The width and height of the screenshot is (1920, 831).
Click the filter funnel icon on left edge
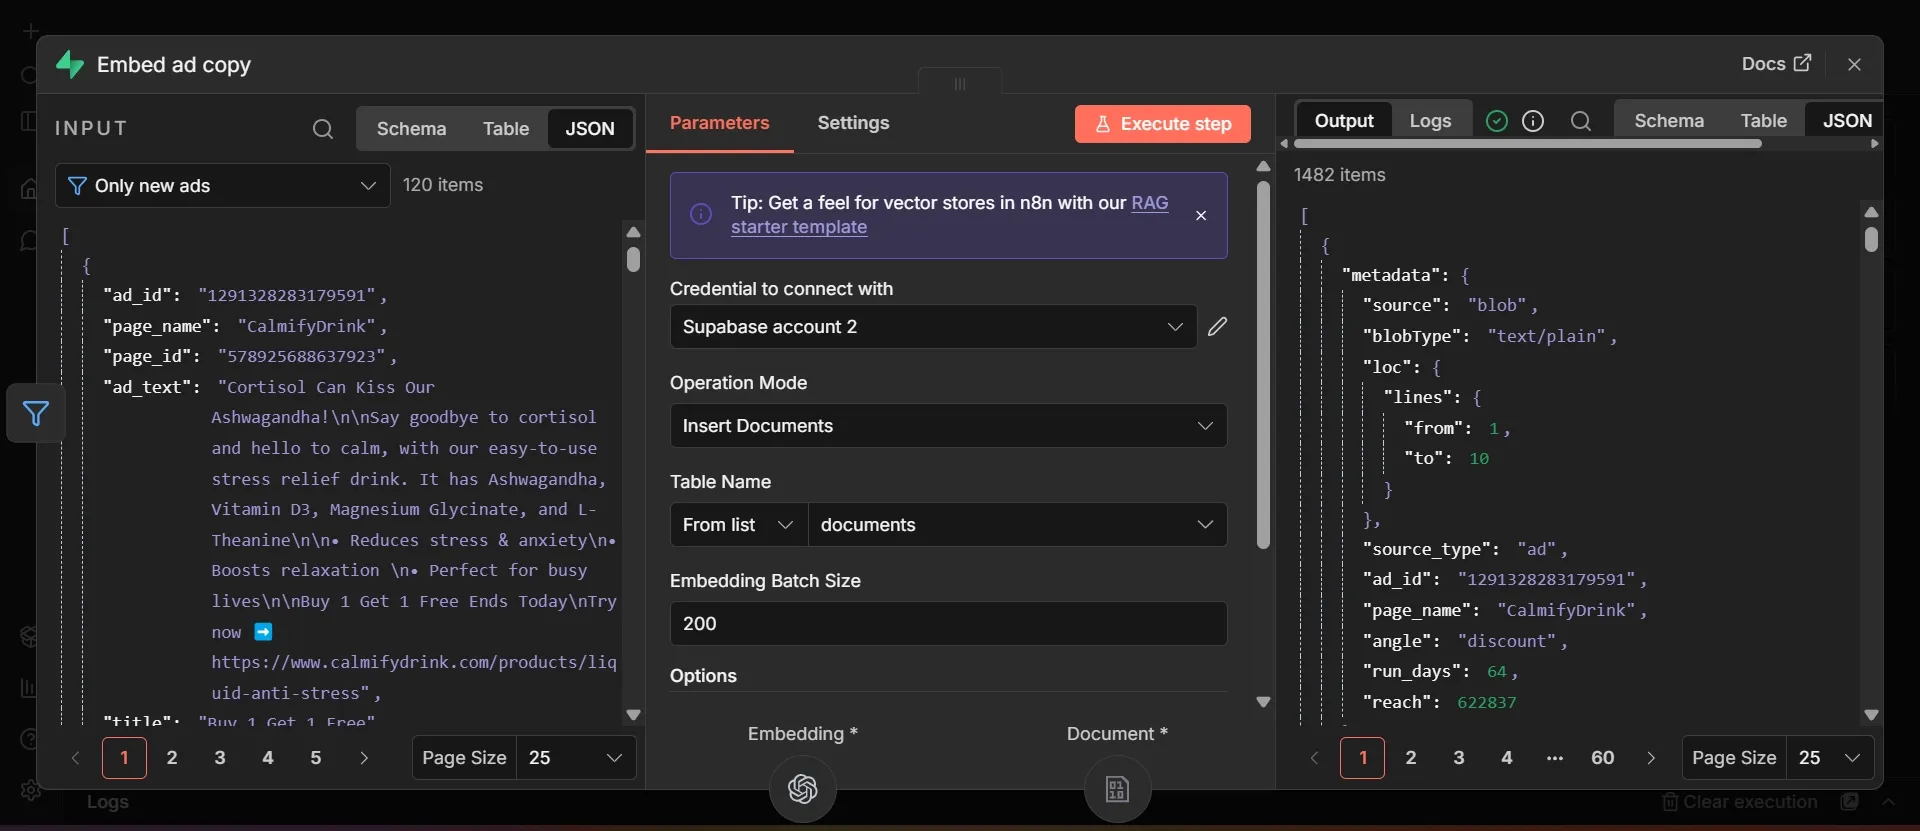[x=36, y=413]
